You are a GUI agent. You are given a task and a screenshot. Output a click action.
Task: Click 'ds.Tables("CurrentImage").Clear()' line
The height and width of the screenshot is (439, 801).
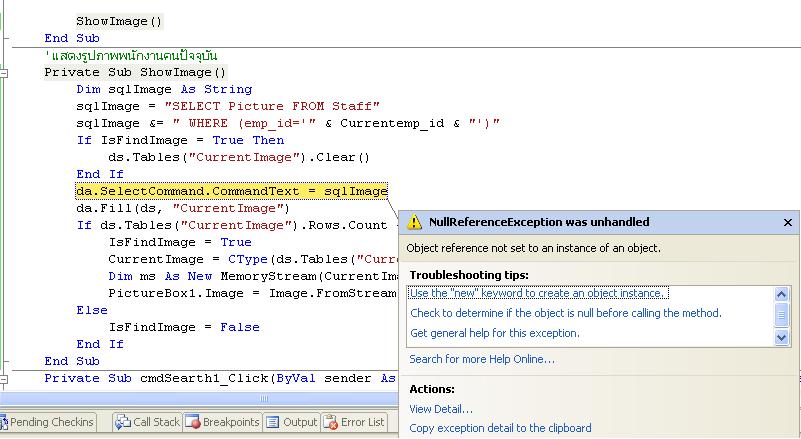(239, 157)
